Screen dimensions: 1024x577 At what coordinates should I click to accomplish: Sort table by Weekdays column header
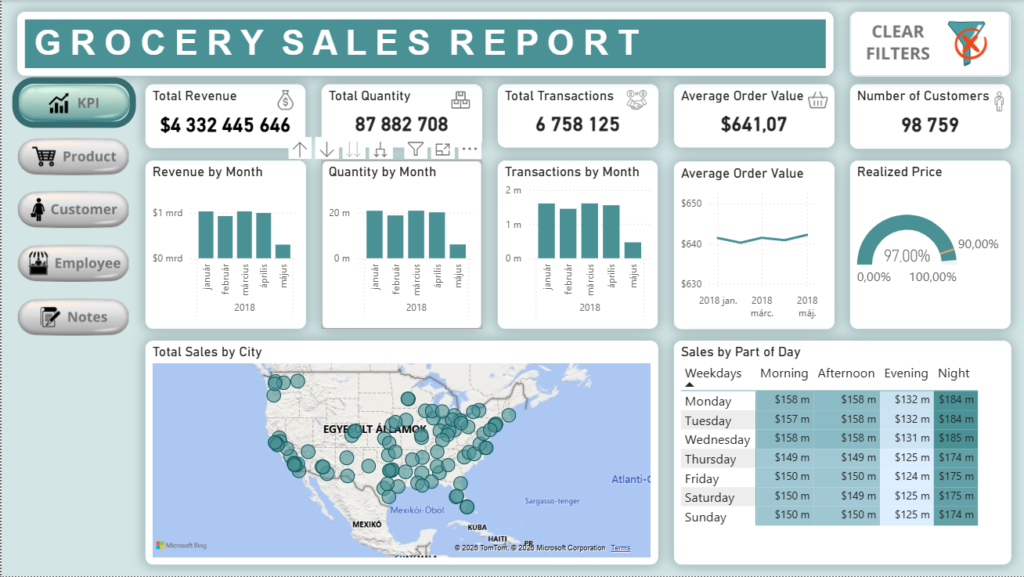(x=713, y=374)
